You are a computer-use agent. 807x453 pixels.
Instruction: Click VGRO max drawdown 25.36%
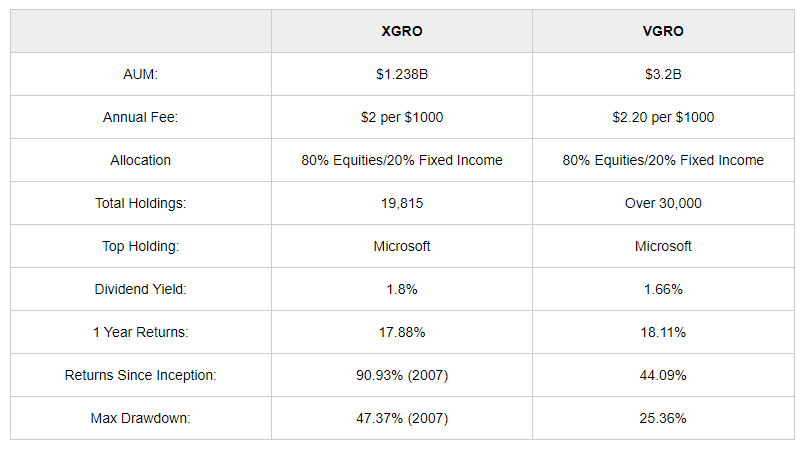[663, 418]
